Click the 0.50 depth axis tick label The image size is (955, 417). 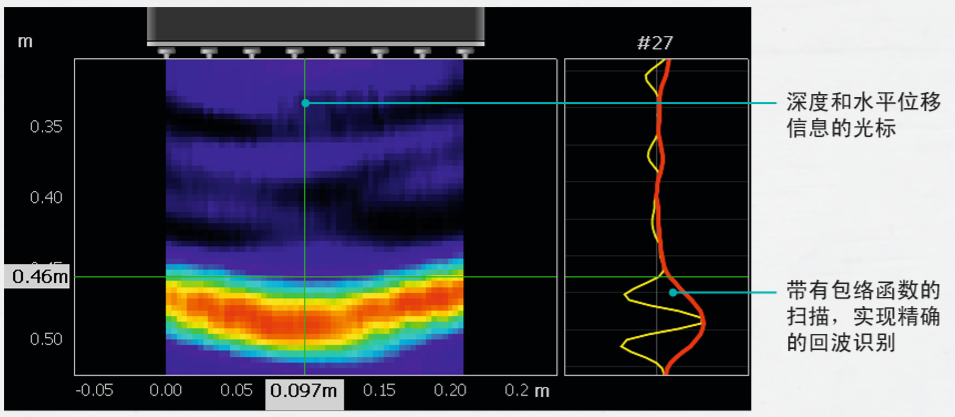tap(46, 339)
